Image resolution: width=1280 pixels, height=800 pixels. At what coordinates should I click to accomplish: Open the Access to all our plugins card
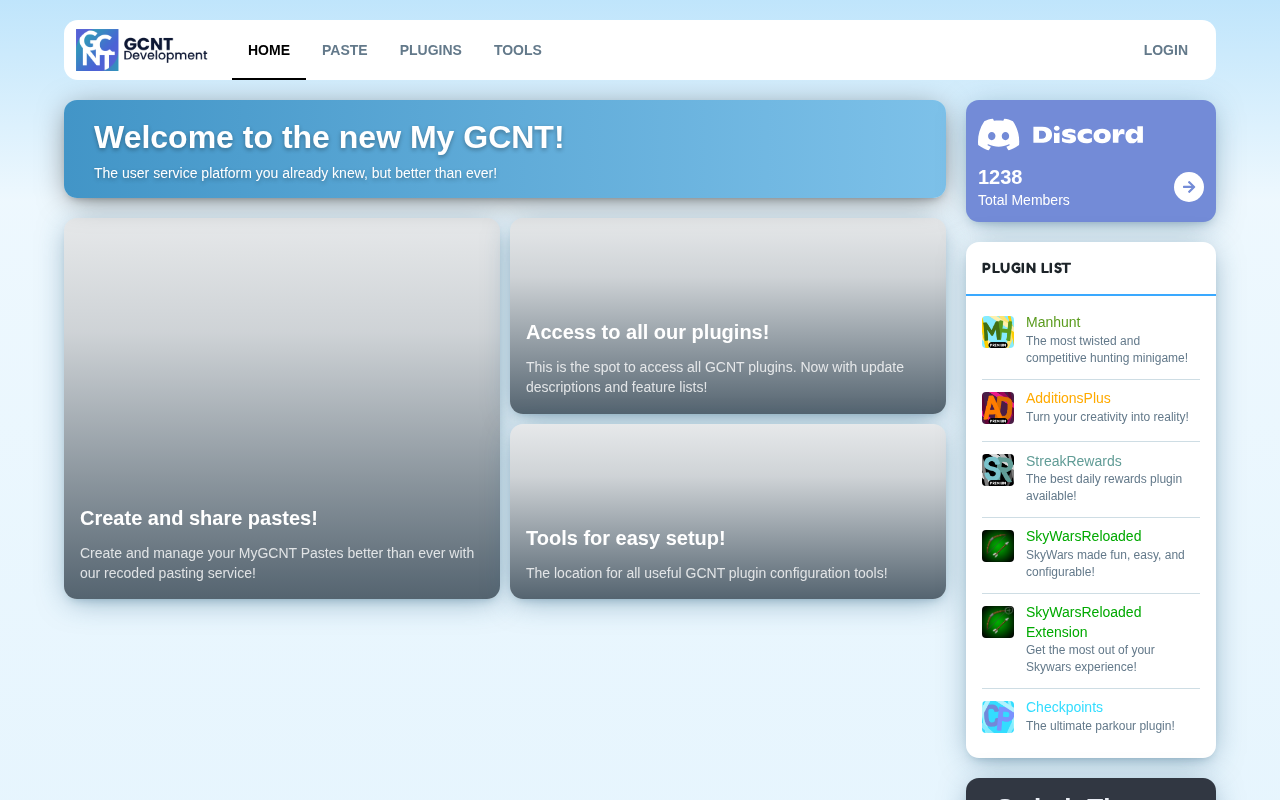(728, 316)
